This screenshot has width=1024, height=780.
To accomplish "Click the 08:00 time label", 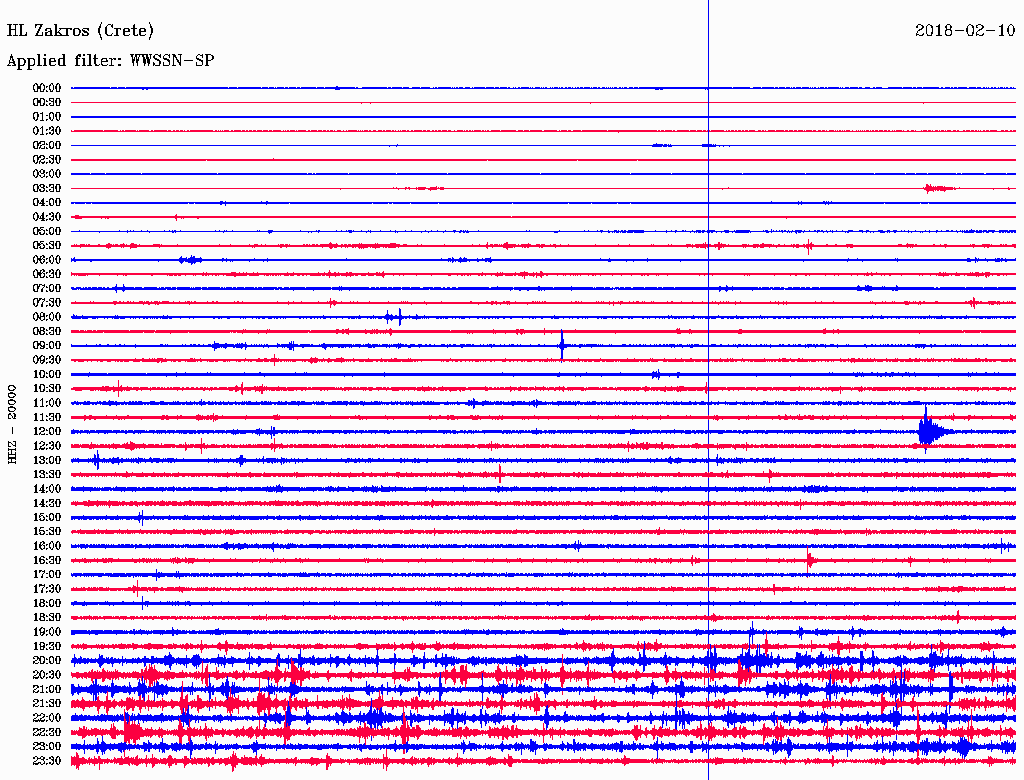I will pos(47,317).
